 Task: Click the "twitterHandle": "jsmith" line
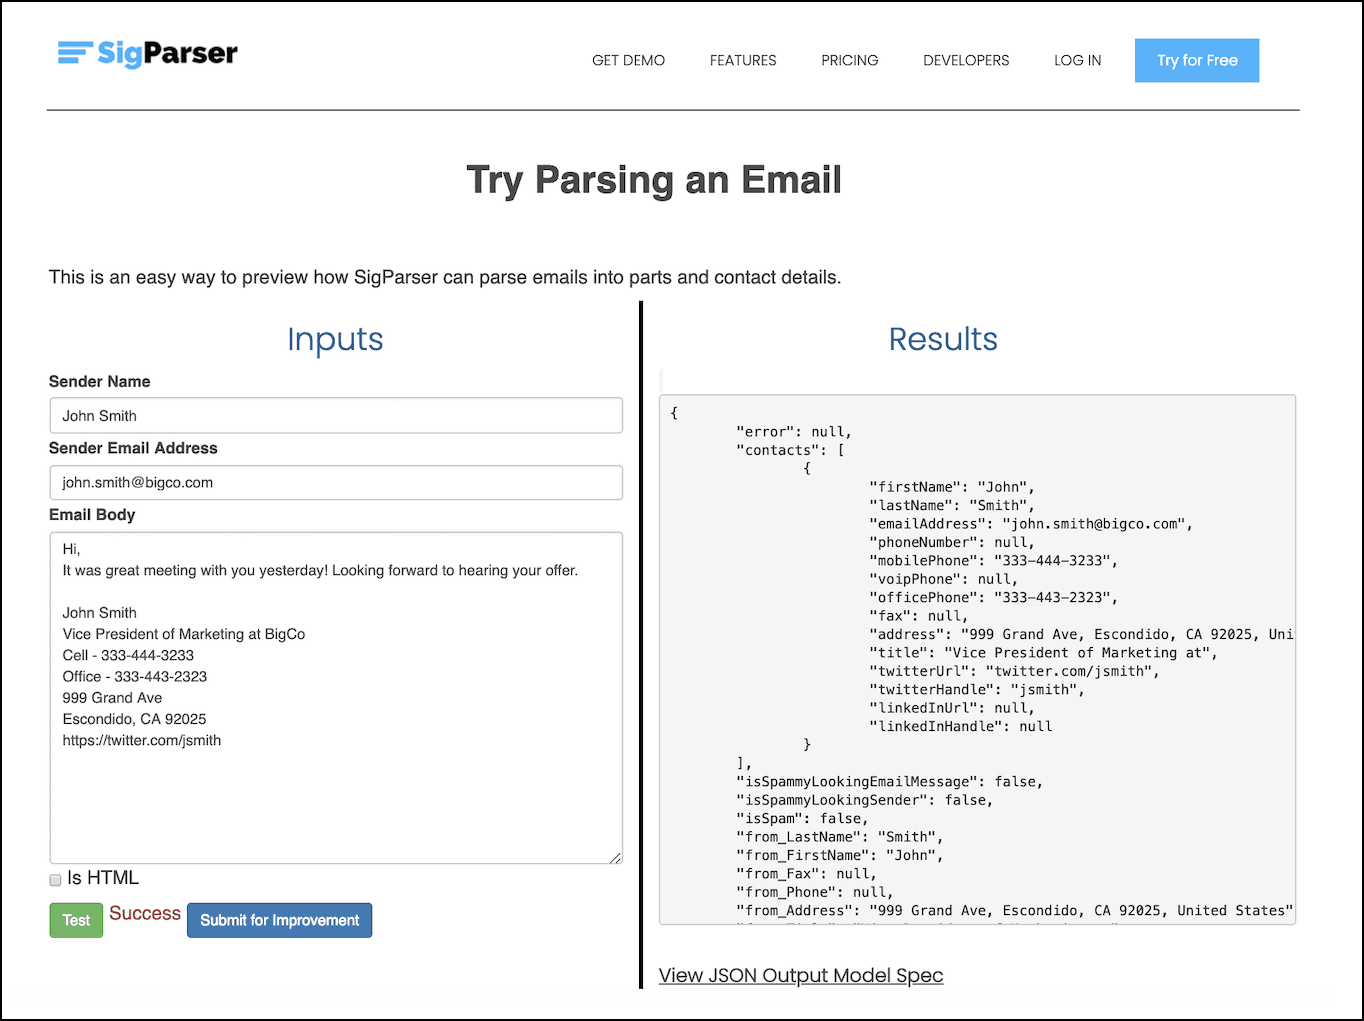977,690
